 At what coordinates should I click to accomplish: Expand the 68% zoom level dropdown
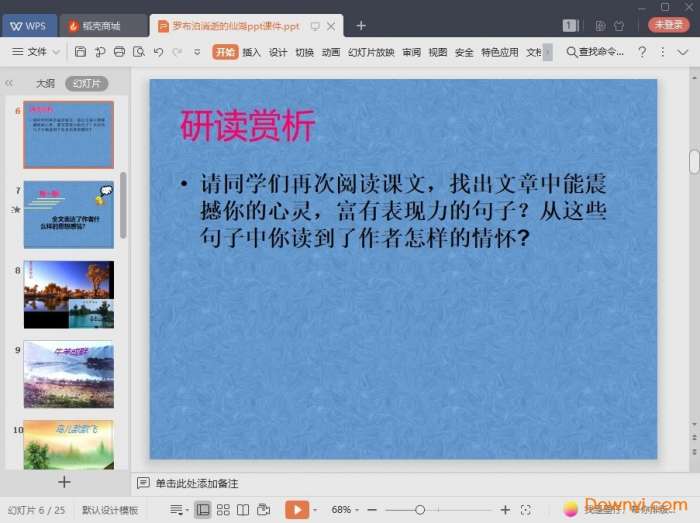click(346, 510)
